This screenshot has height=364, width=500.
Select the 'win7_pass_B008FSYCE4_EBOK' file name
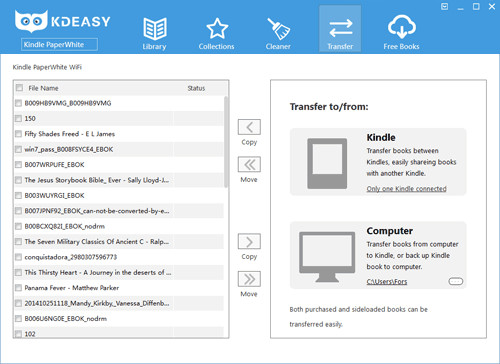click(x=69, y=149)
